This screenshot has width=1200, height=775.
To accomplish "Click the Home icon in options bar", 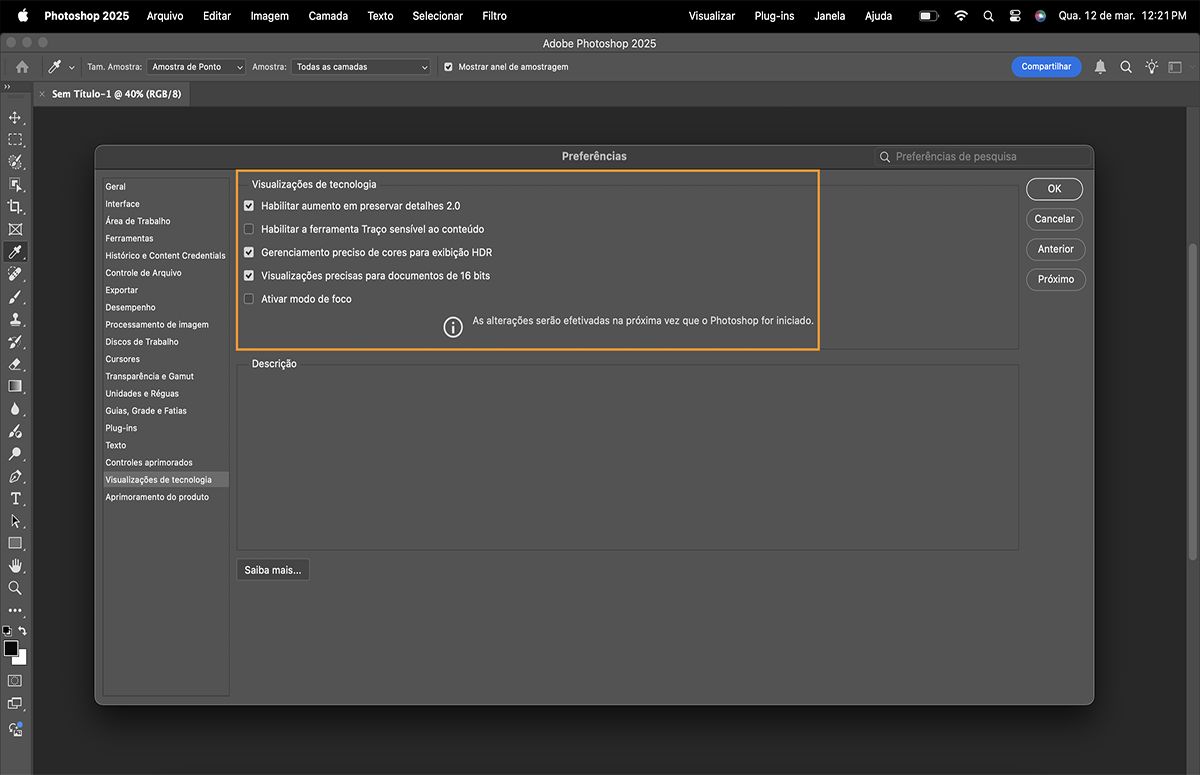I will click(22, 67).
